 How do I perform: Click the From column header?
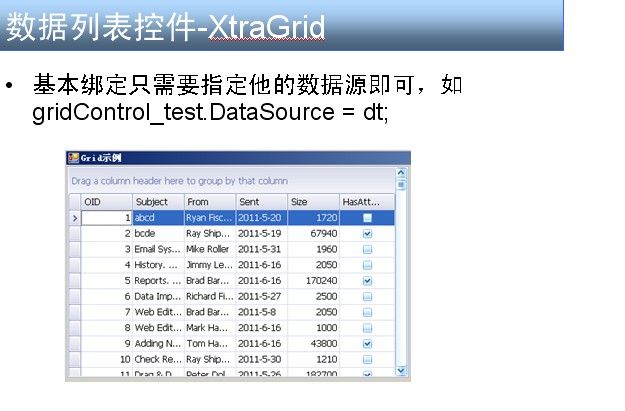click(210, 202)
